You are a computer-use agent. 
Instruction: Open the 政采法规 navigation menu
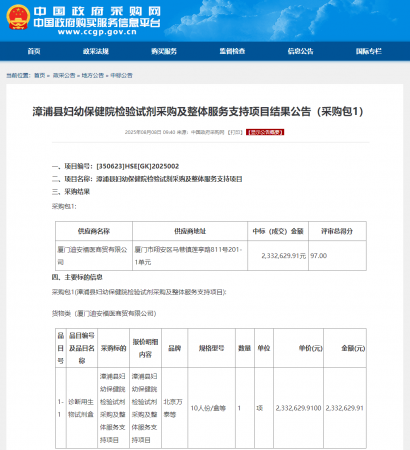(96, 51)
